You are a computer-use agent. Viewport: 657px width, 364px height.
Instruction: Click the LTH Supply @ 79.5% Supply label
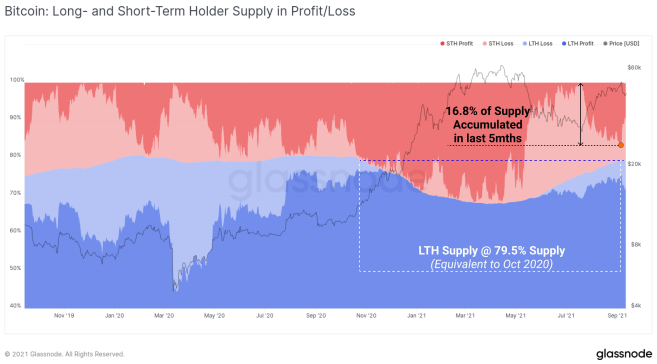(x=491, y=250)
